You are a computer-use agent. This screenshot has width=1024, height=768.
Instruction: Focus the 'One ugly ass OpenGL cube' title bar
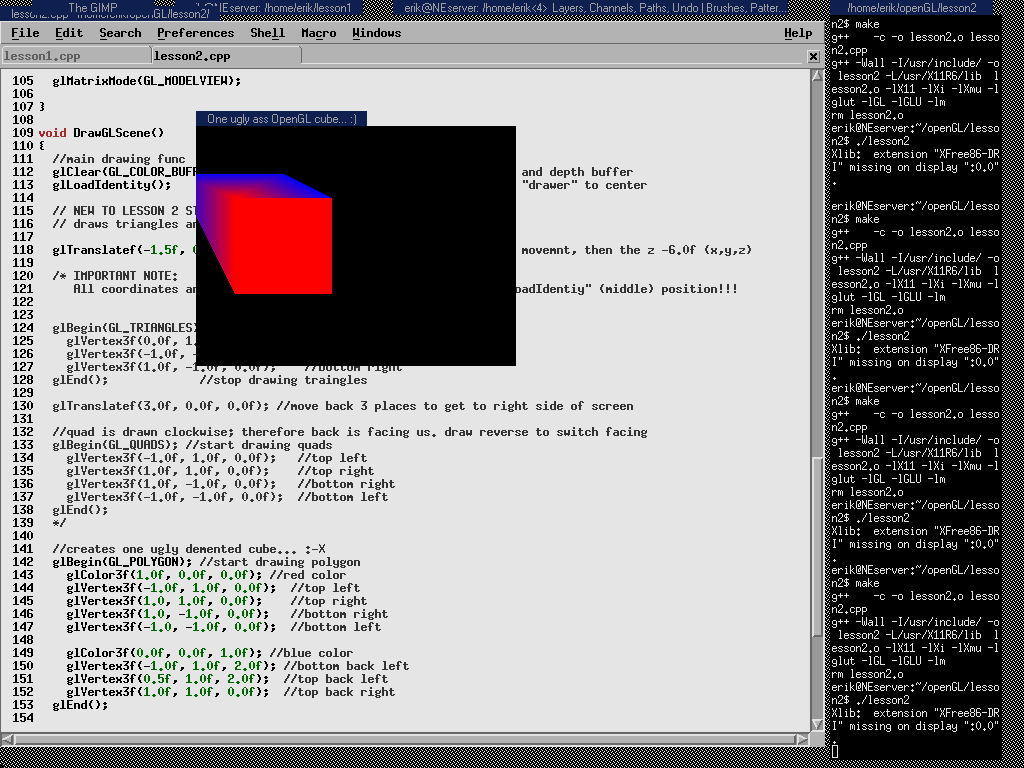pos(281,119)
